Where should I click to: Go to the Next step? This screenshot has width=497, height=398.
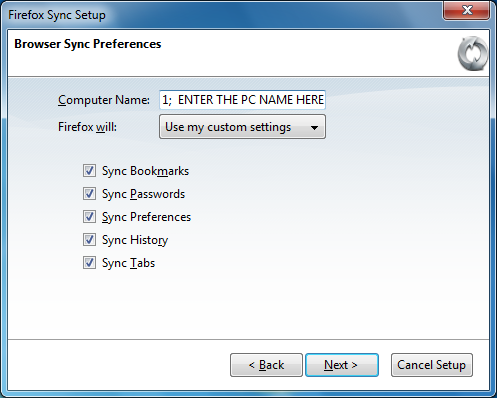click(342, 365)
